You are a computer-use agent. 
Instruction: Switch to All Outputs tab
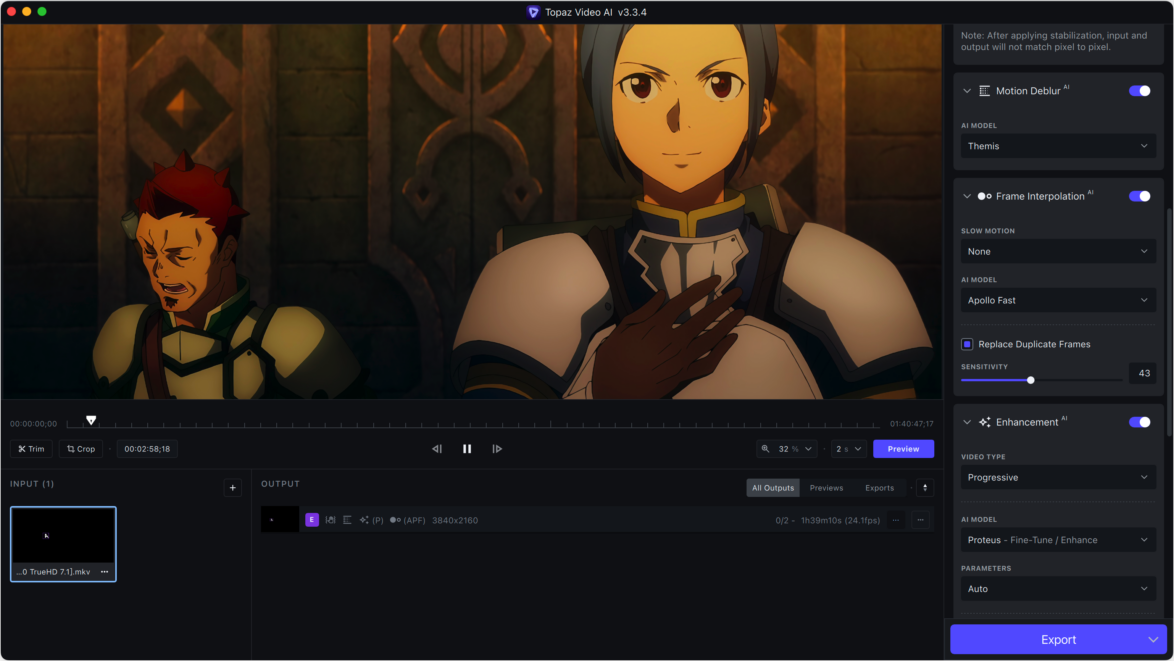pos(773,488)
